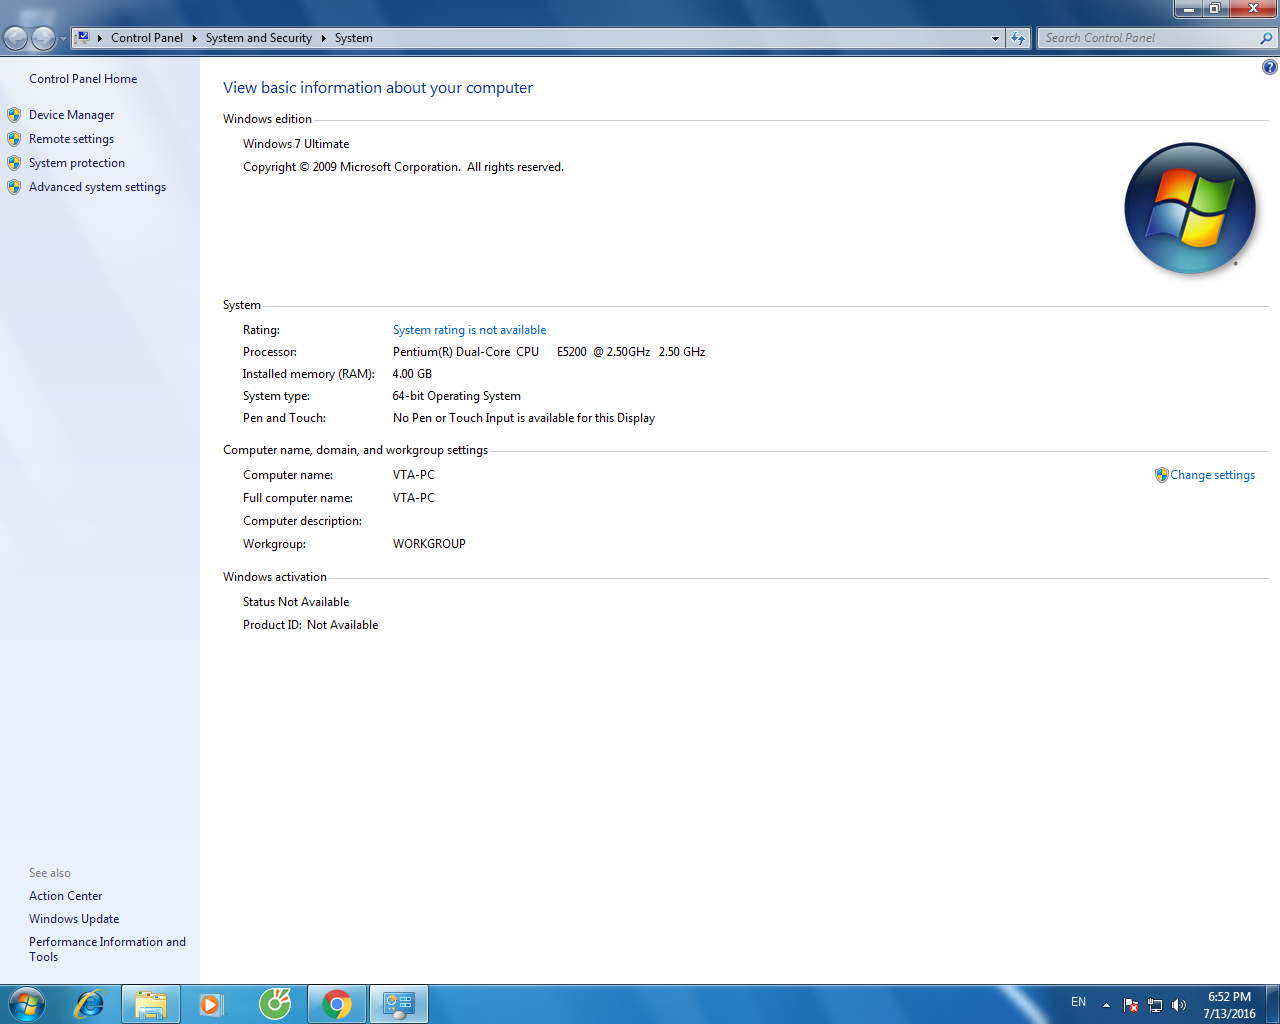The height and width of the screenshot is (1024, 1280).
Task: Click the refresh button beside address bar
Action: click(x=1018, y=38)
